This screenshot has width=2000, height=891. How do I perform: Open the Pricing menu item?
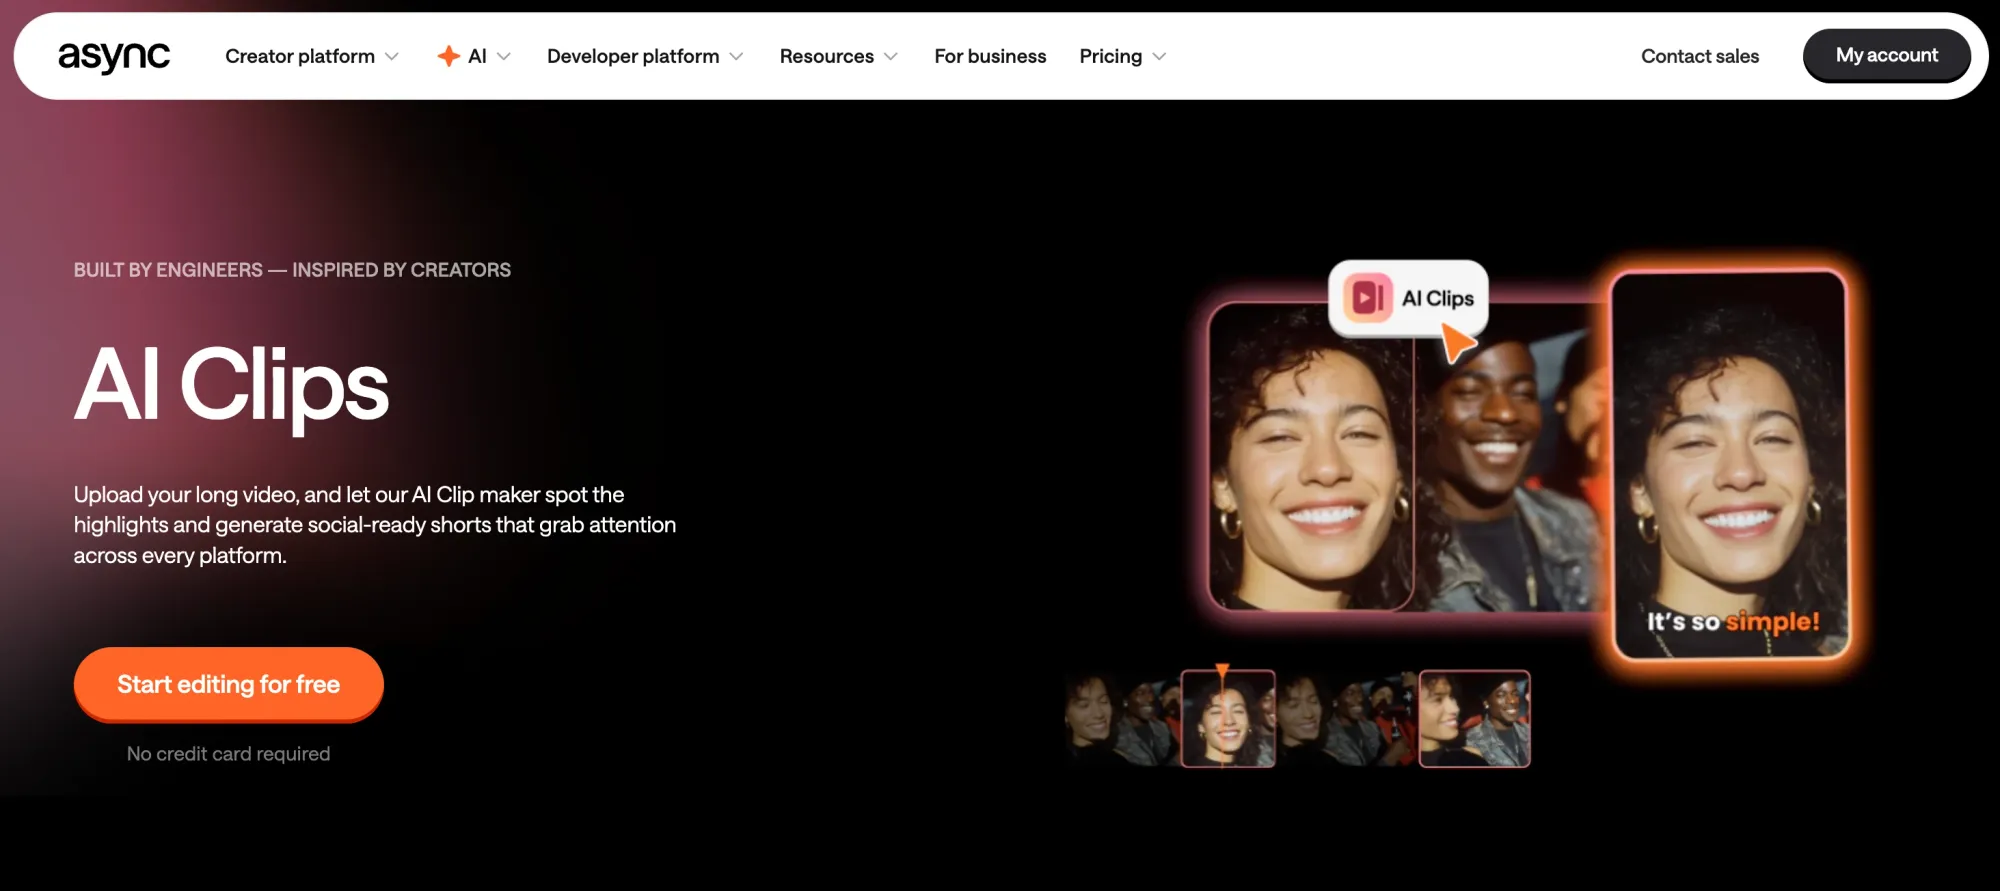click(1110, 57)
